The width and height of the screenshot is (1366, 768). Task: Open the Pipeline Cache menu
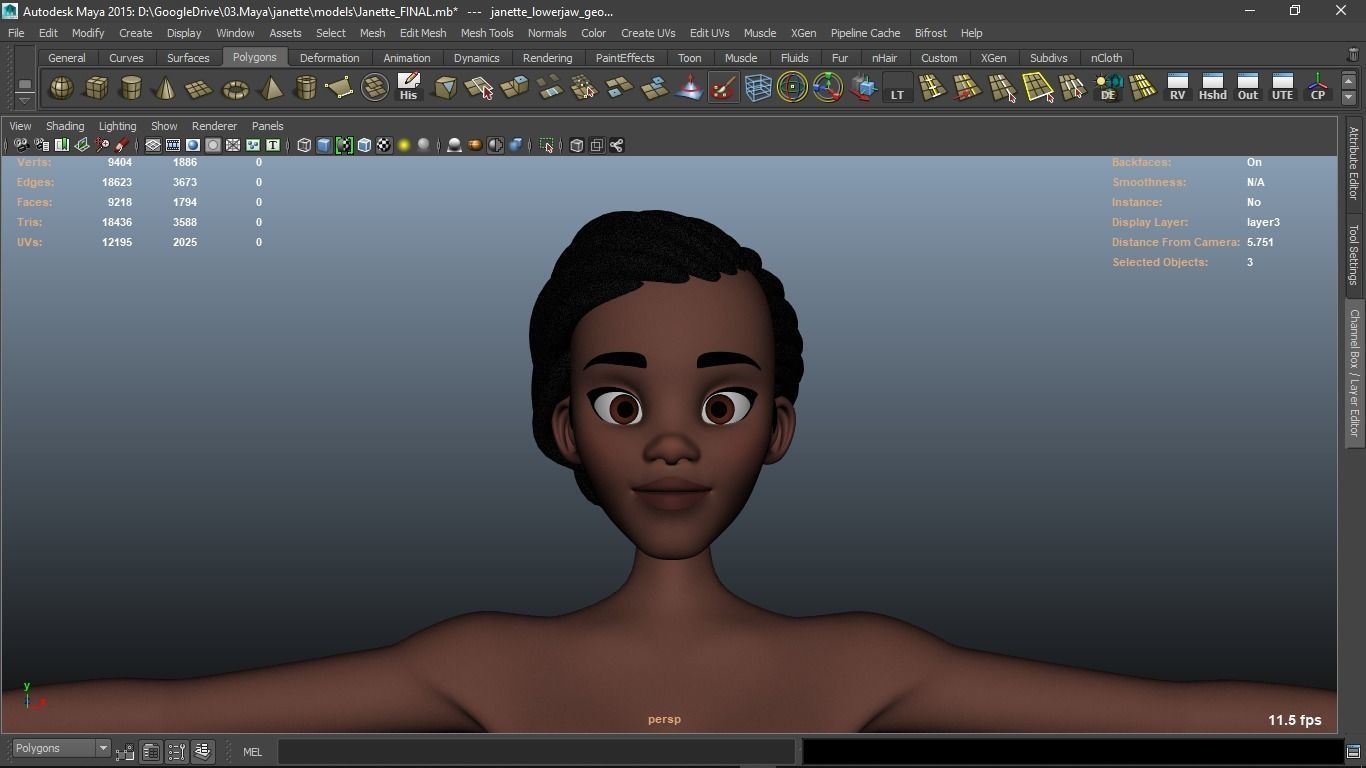[x=865, y=33]
